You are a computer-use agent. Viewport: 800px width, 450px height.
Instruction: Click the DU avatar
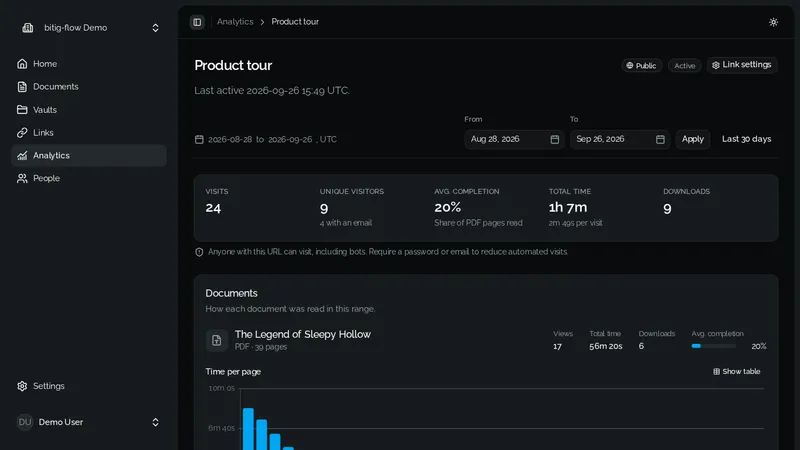coord(24,422)
